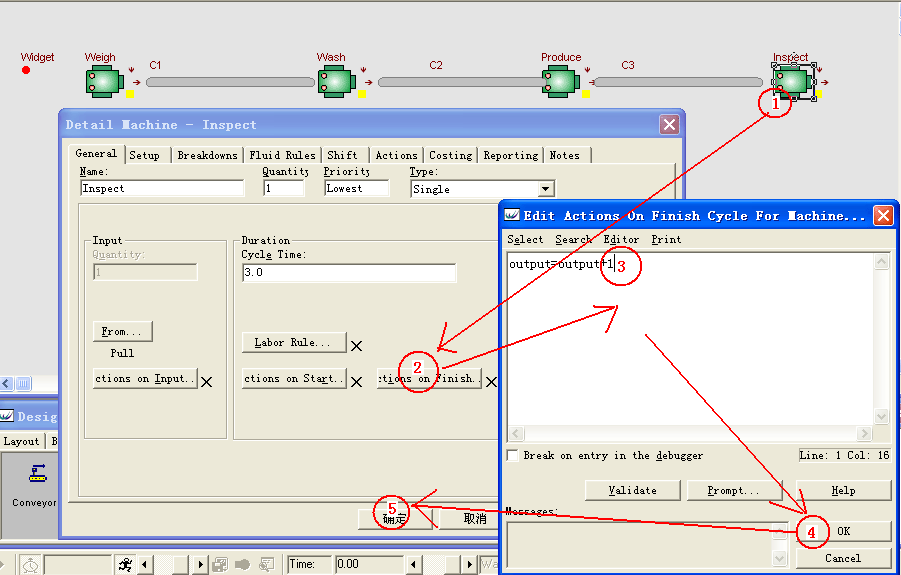Click the Inspect machine icon
901x575 pixels.
792,80
